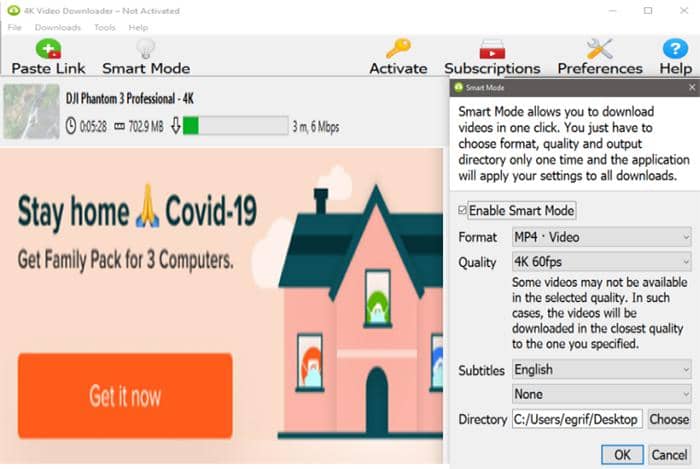Open the second subtitles dropdown showing None
700x469 pixels.
(601, 394)
